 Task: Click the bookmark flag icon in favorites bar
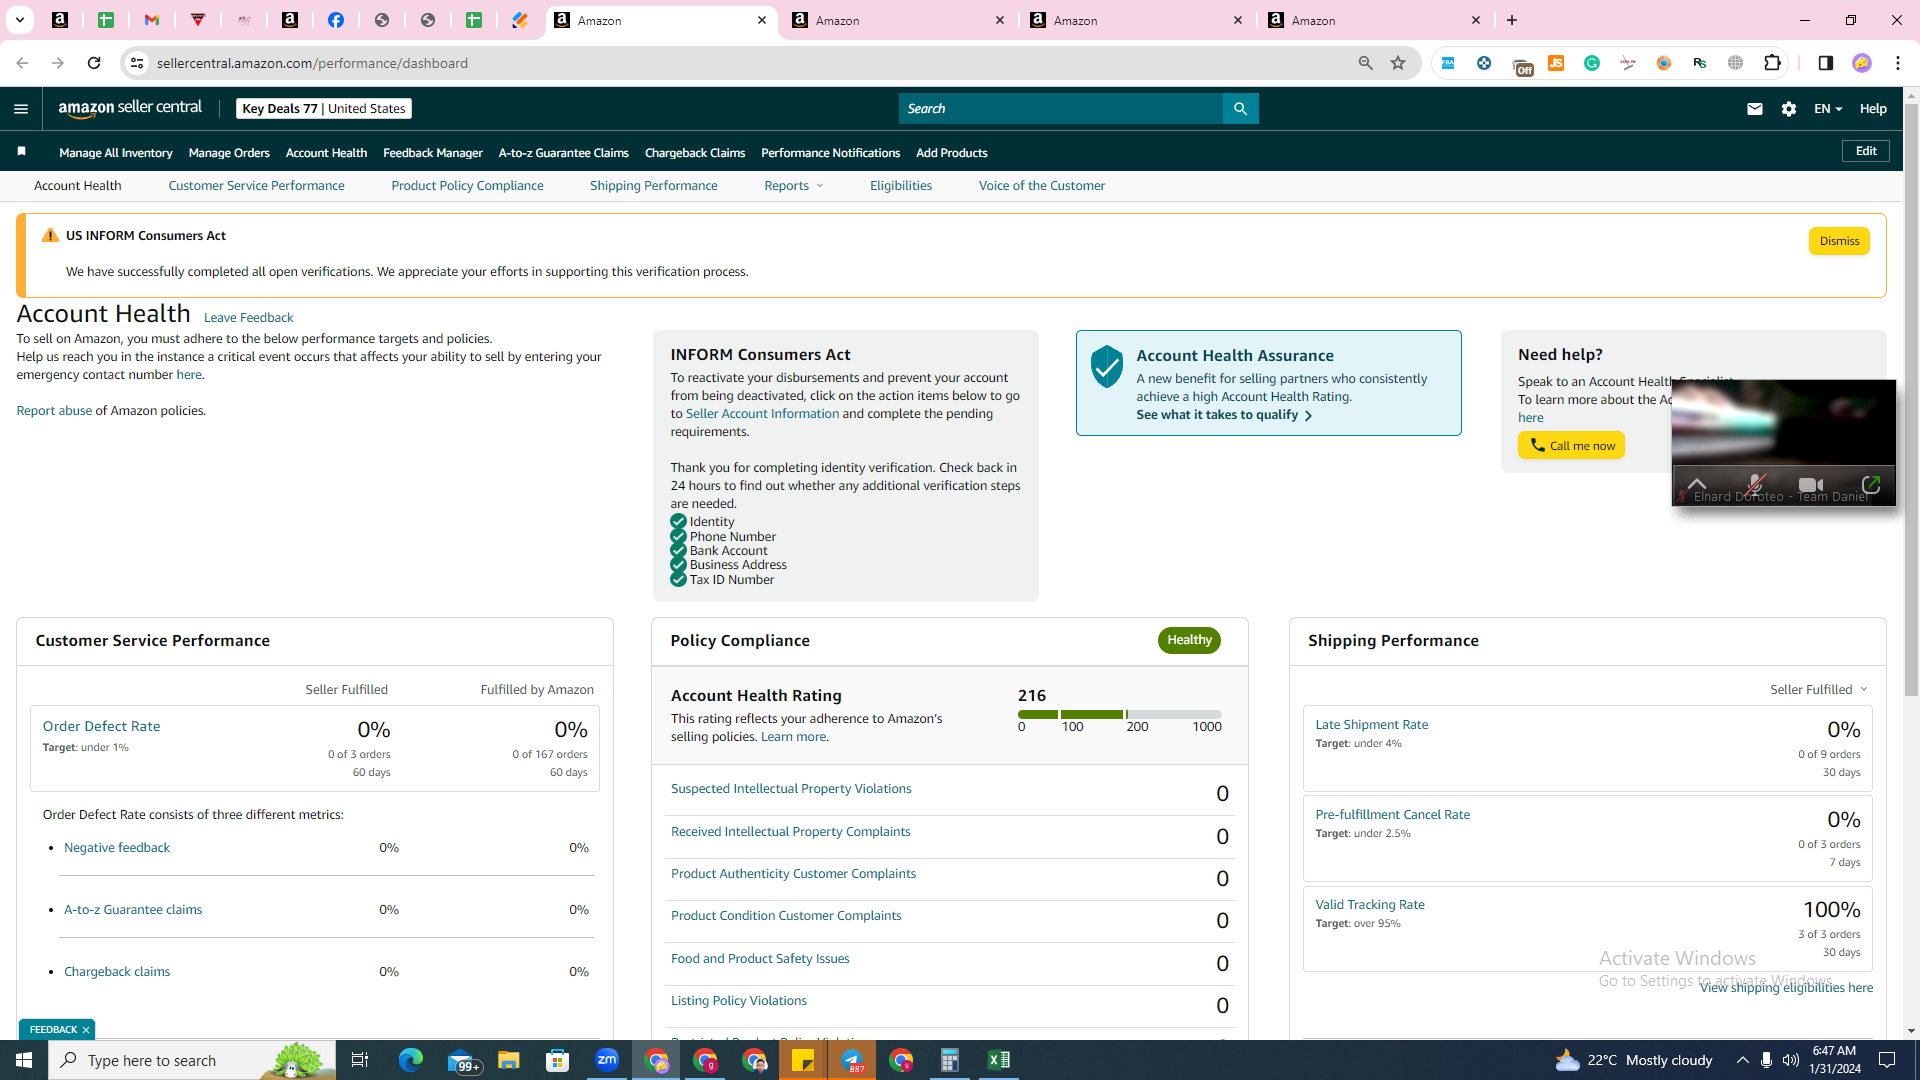pyautogui.click(x=21, y=152)
